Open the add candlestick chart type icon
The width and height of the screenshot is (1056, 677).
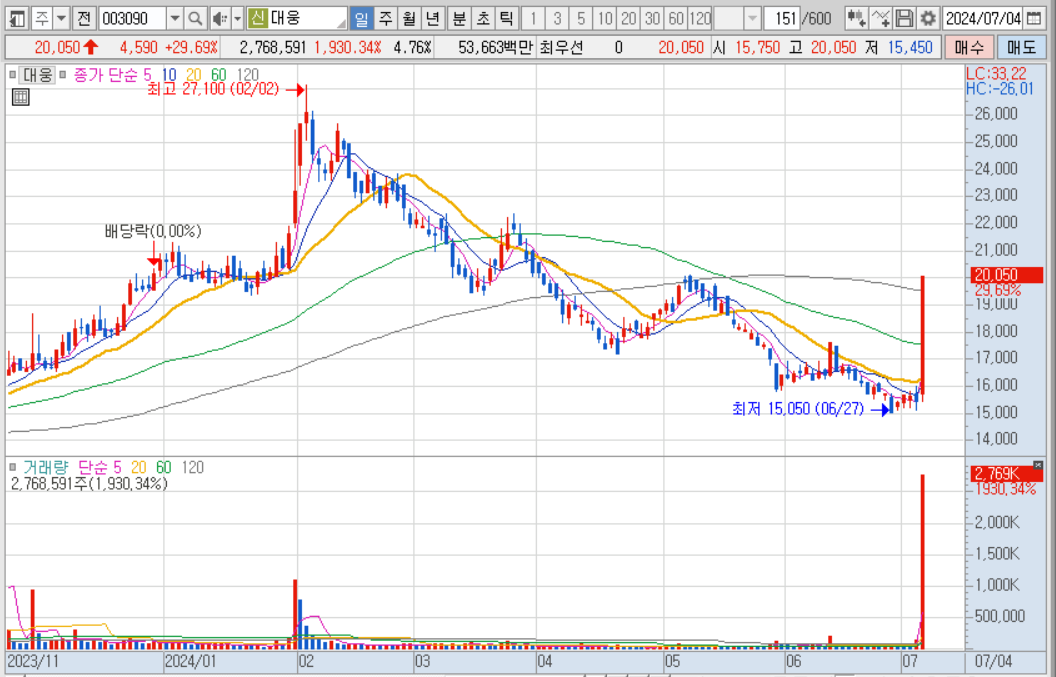point(857,18)
